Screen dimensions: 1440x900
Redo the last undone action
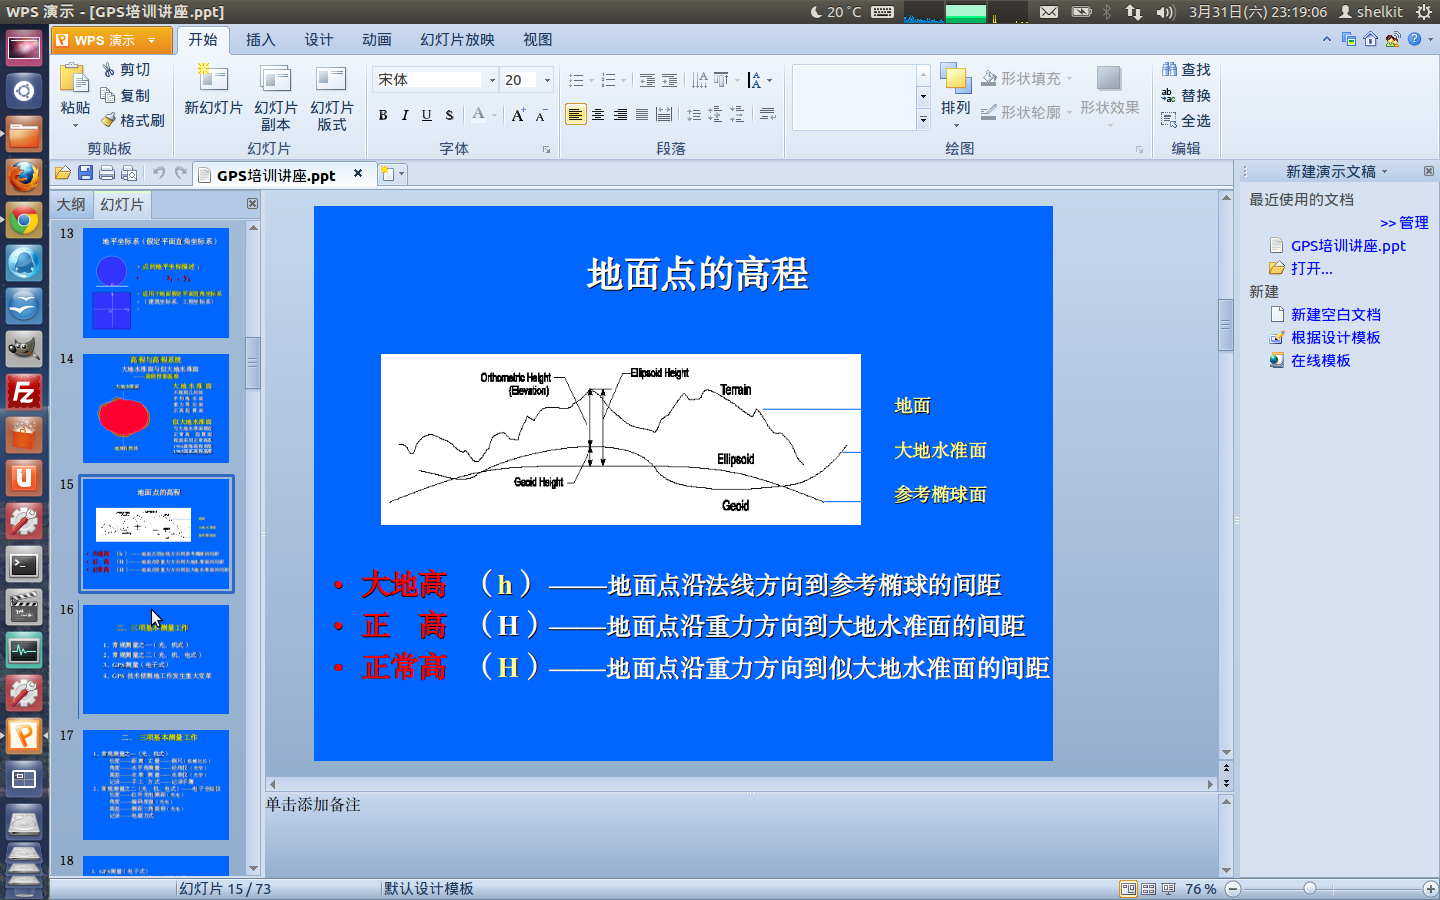tap(181, 173)
